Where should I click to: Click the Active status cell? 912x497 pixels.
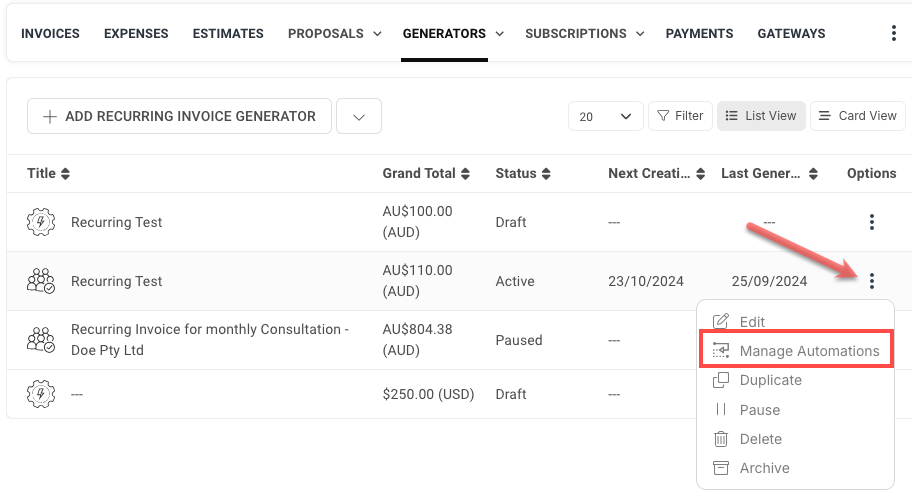[515, 281]
